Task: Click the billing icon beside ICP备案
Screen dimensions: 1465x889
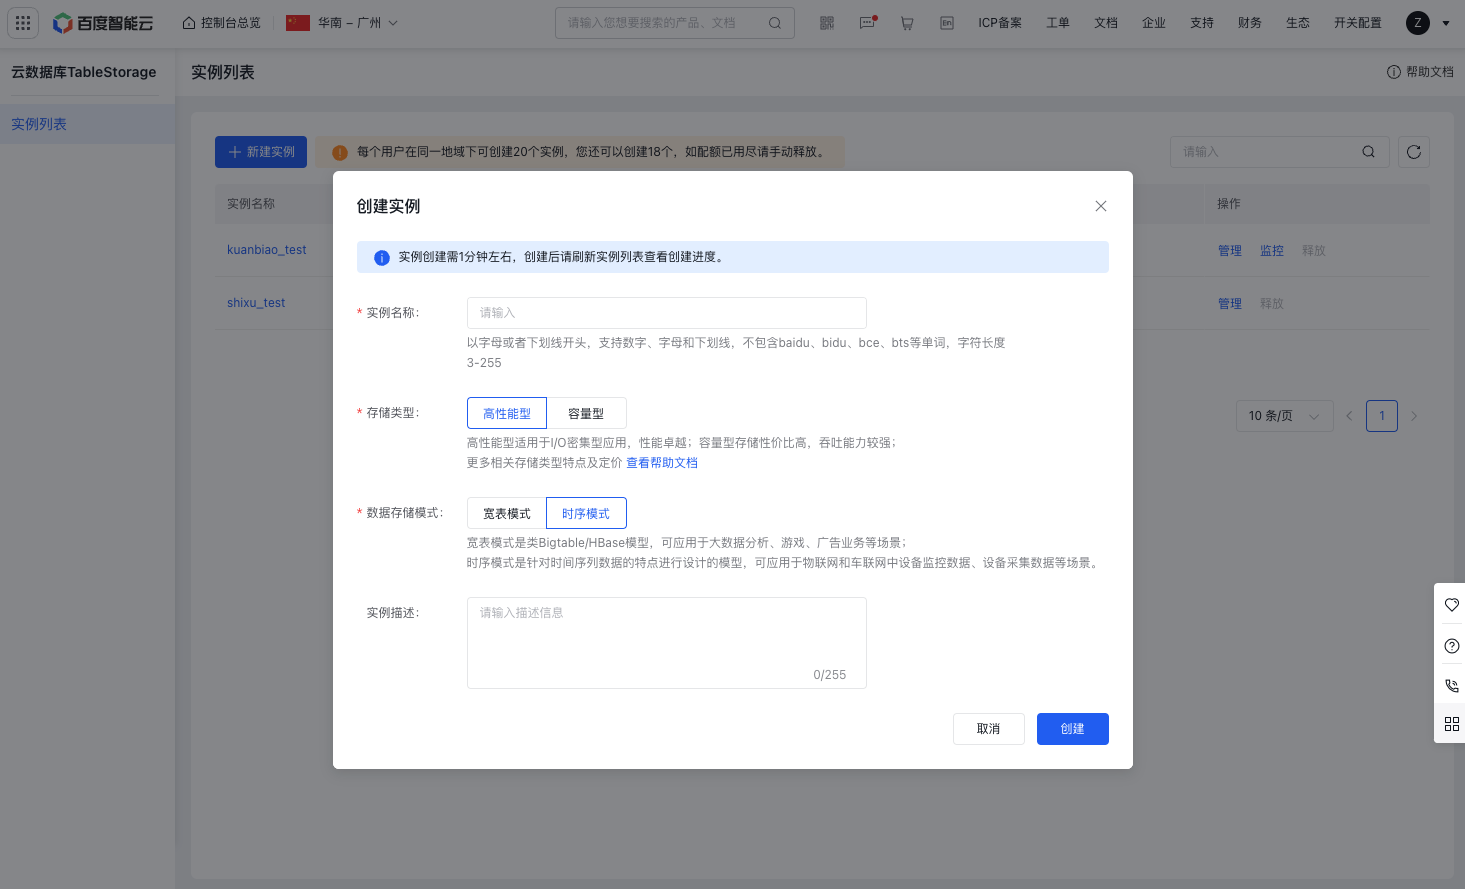Action: [x=947, y=22]
